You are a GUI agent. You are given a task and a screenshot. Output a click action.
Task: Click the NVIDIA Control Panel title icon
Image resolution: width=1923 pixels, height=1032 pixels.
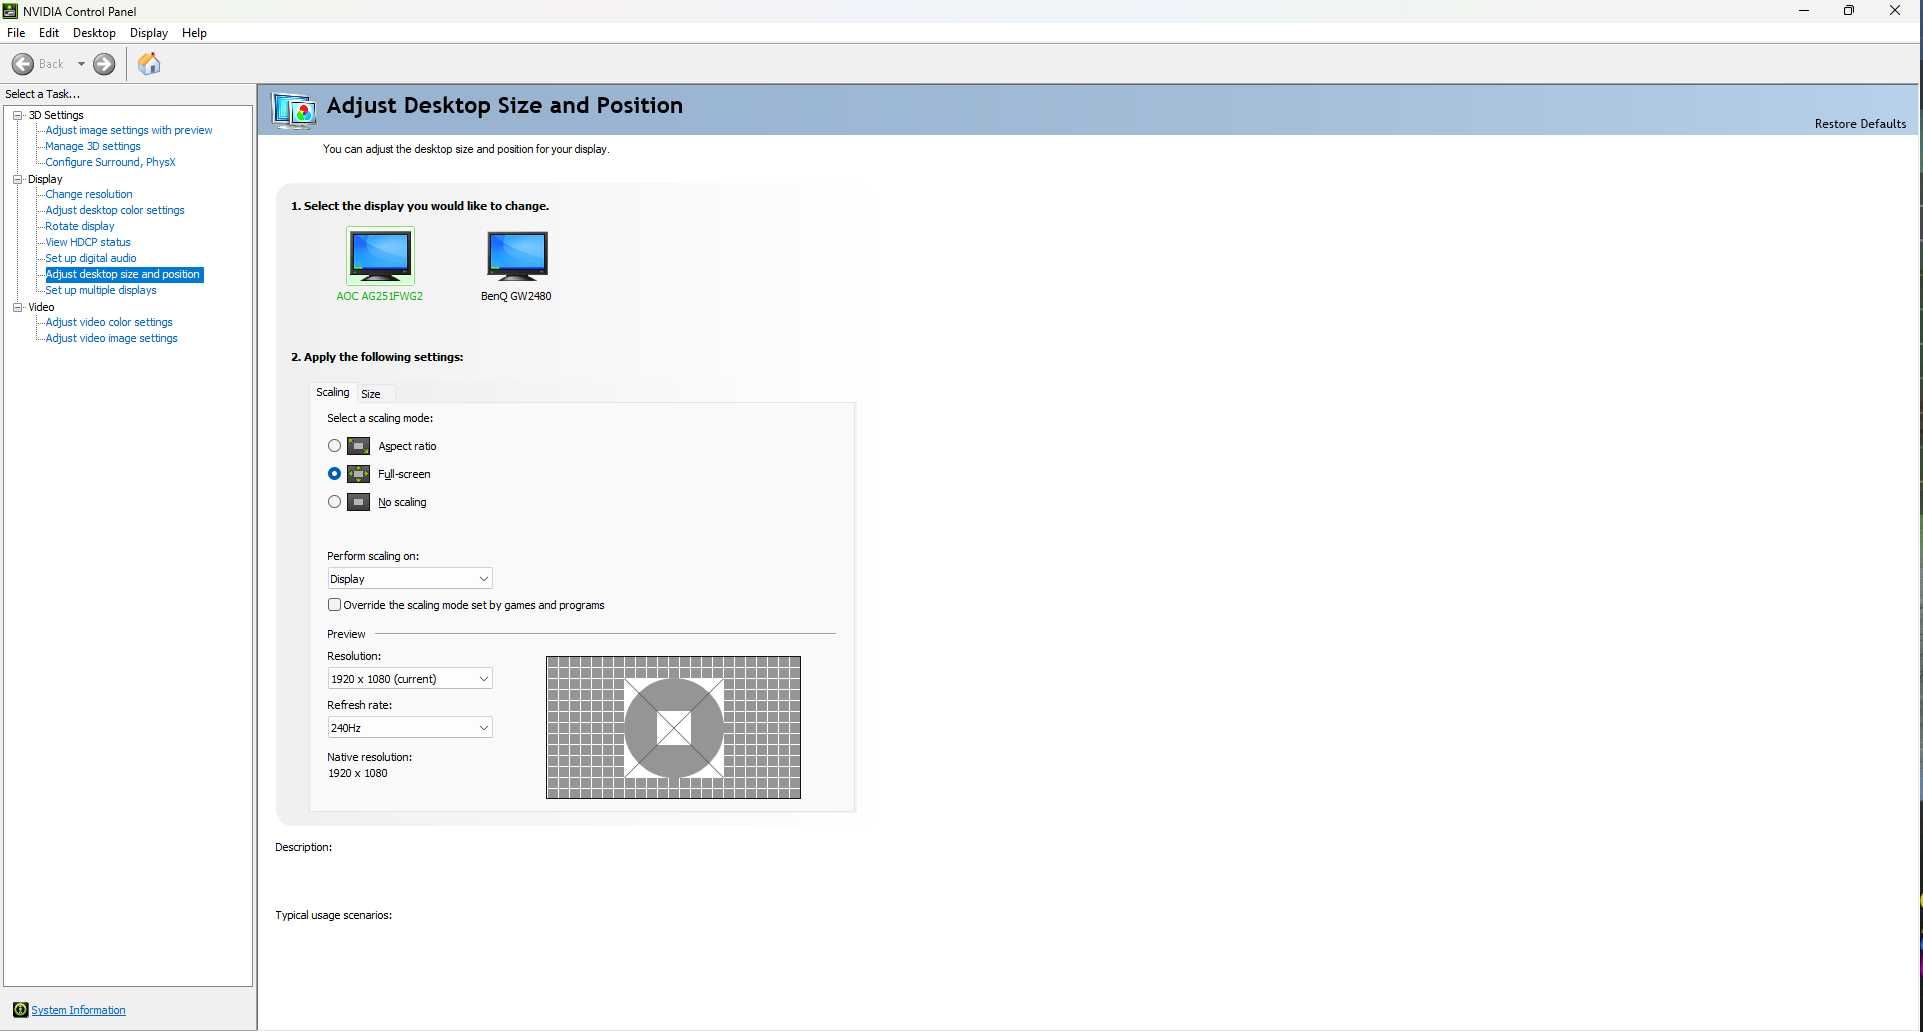[x=10, y=11]
